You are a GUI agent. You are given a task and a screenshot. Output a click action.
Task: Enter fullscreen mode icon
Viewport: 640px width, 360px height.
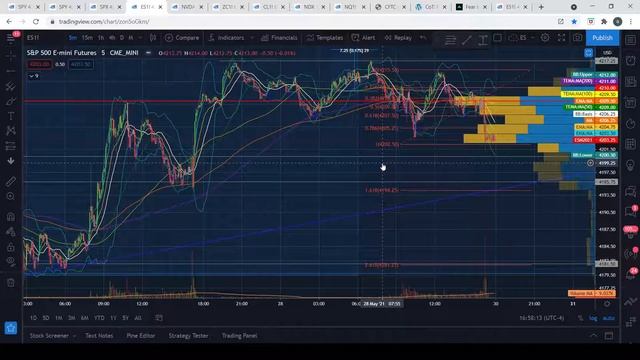point(562,38)
